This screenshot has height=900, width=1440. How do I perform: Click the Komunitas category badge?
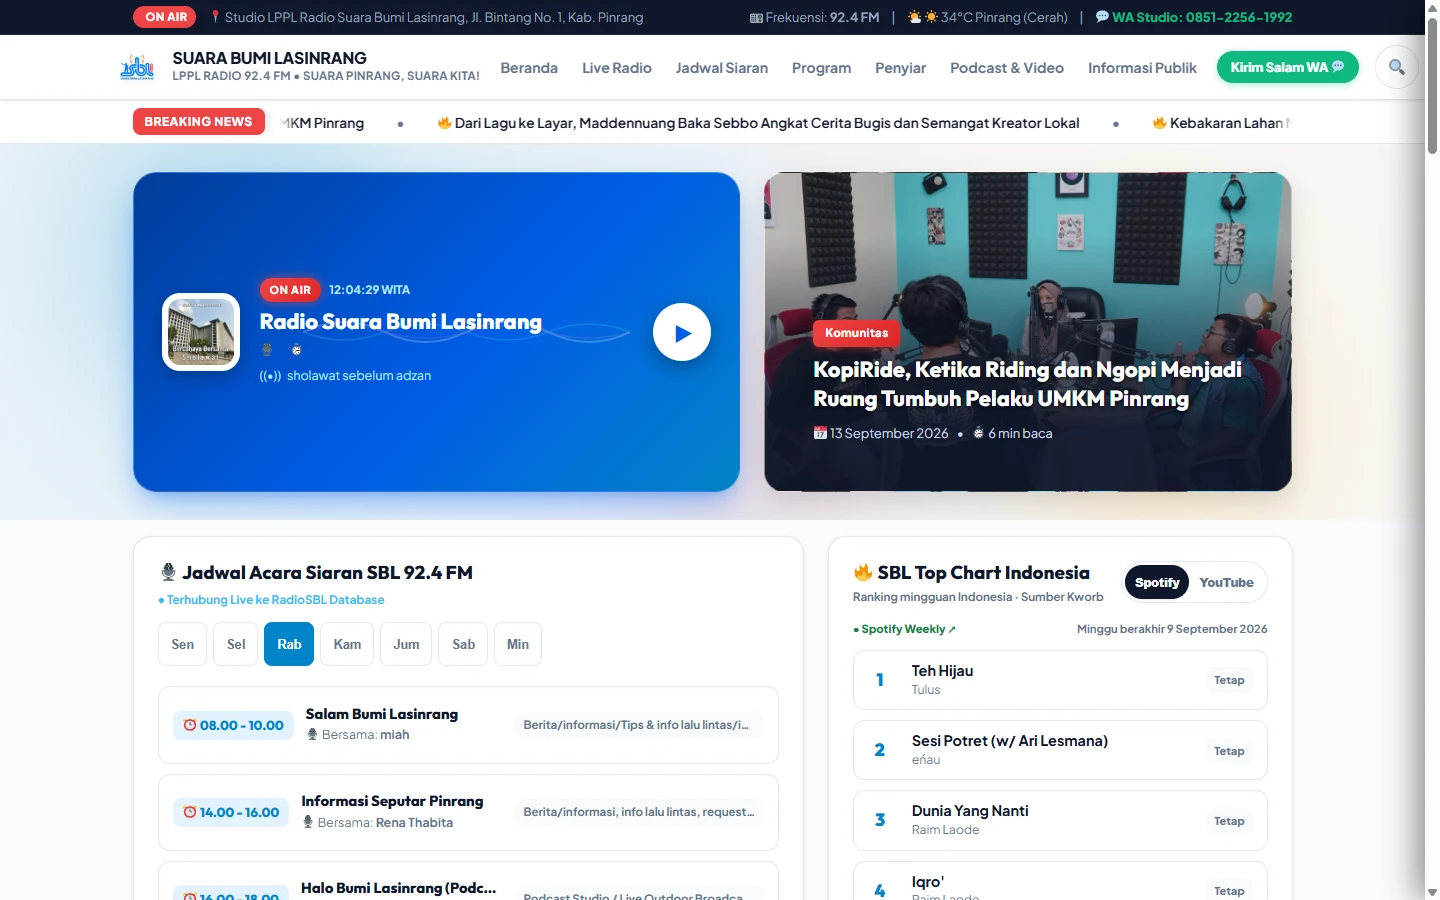click(x=856, y=333)
